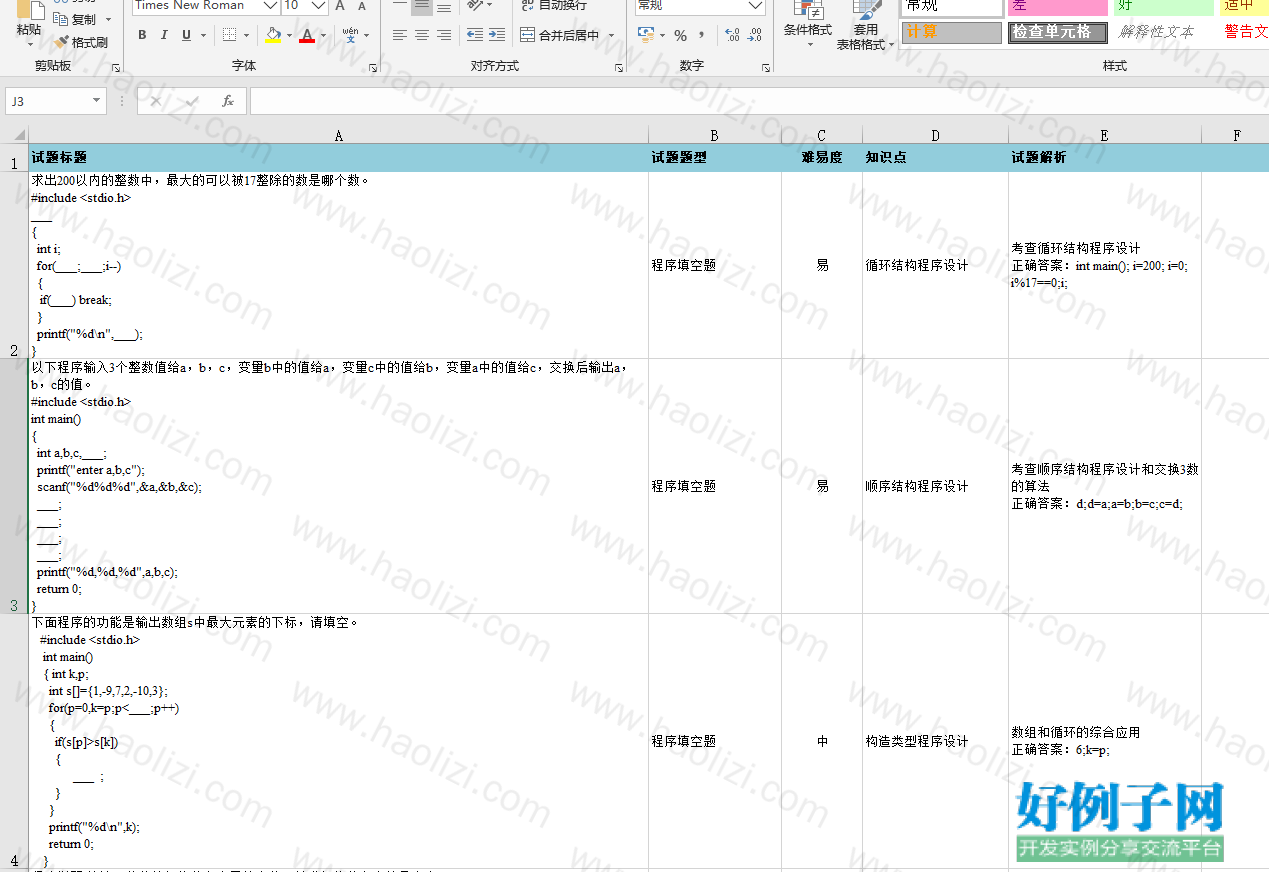The height and width of the screenshot is (872, 1269).
Task: Open clipboard (剪贴板) dialog launcher
Action: coord(116,67)
